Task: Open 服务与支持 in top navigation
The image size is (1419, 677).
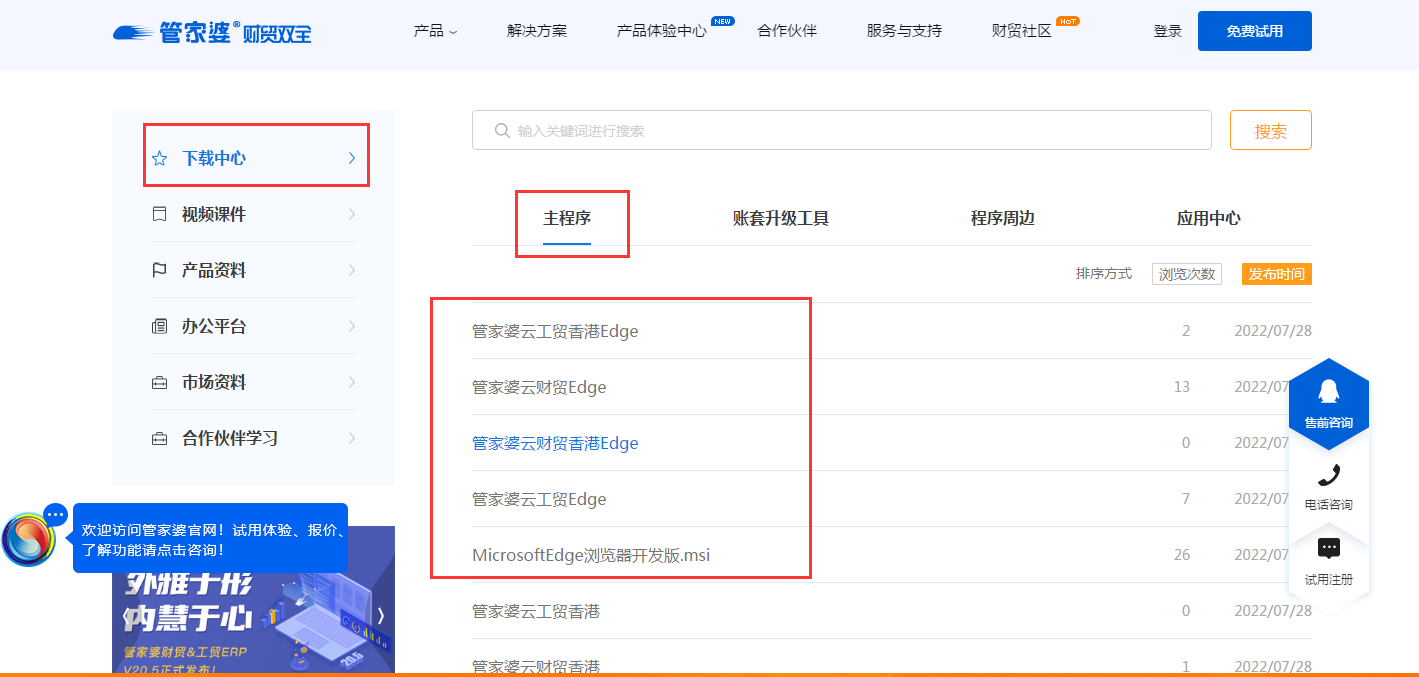Action: point(904,31)
